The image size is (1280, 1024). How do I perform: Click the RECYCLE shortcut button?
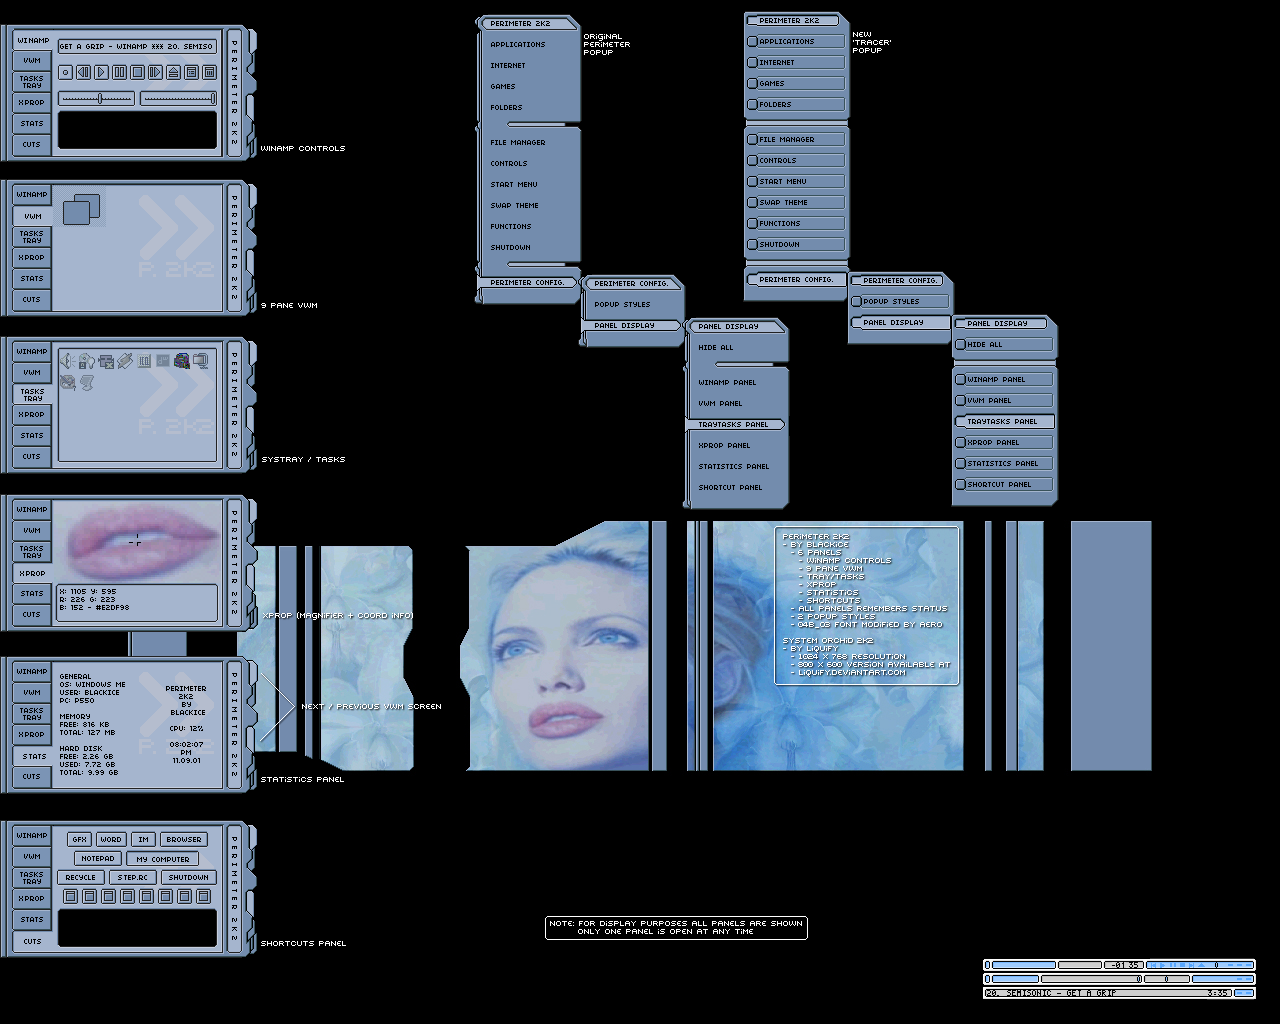click(81, 878)
